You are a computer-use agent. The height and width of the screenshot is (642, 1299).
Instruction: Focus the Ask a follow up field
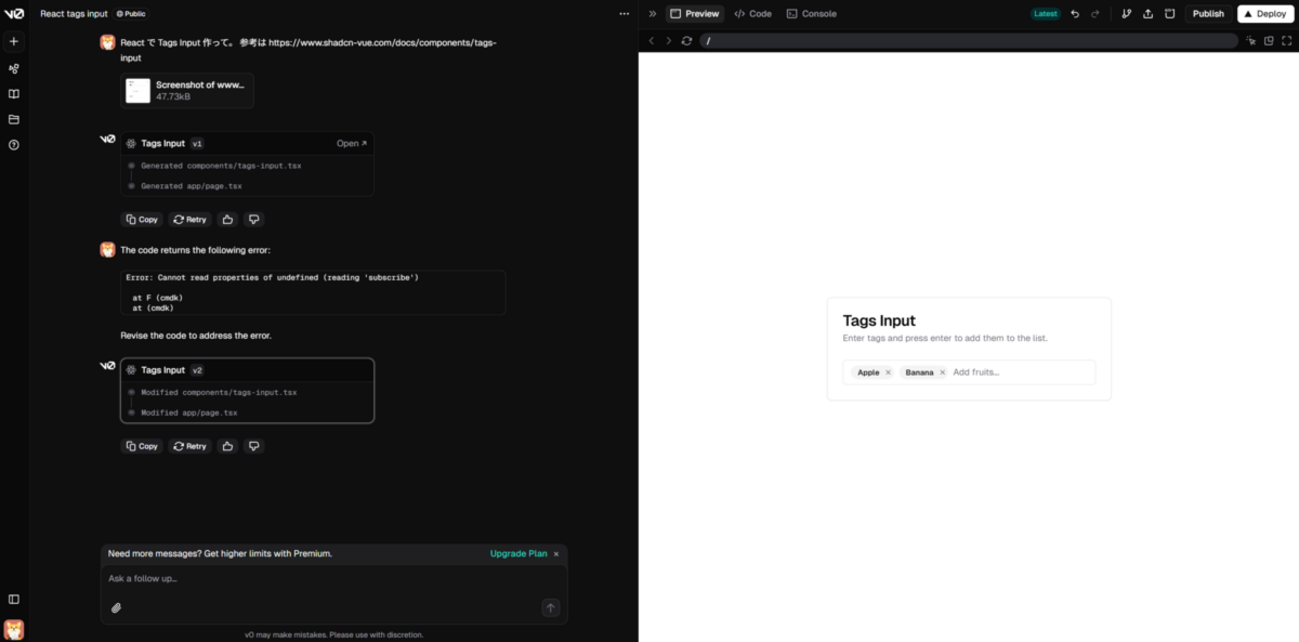click(334, 579)
